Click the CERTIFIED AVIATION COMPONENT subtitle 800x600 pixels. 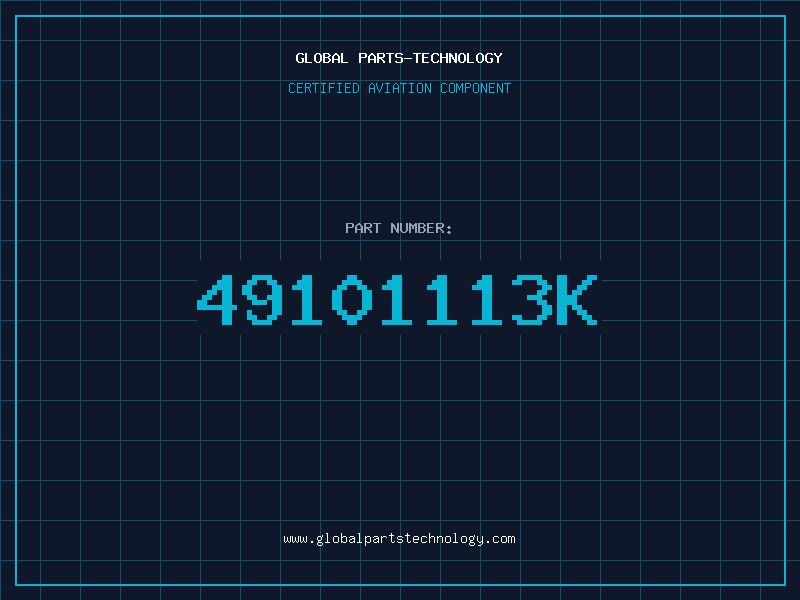coord(399,88)
